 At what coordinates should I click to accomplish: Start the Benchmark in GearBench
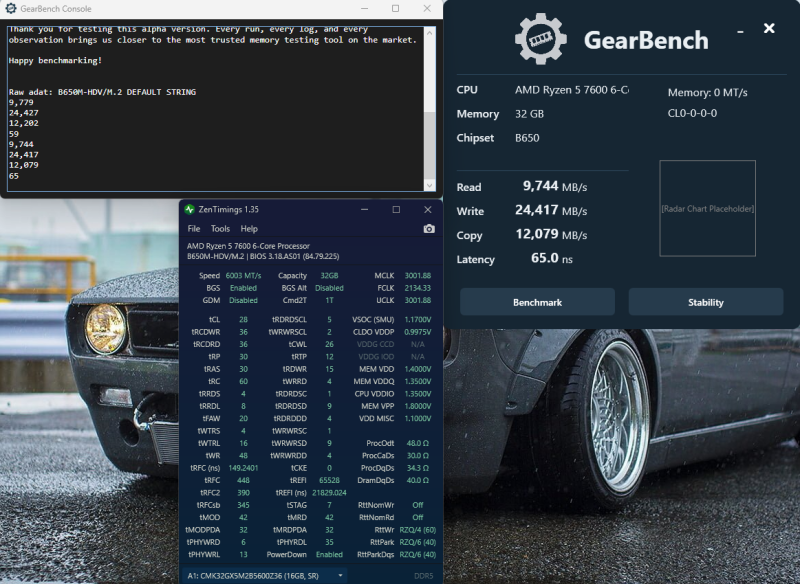coord(537,302)
